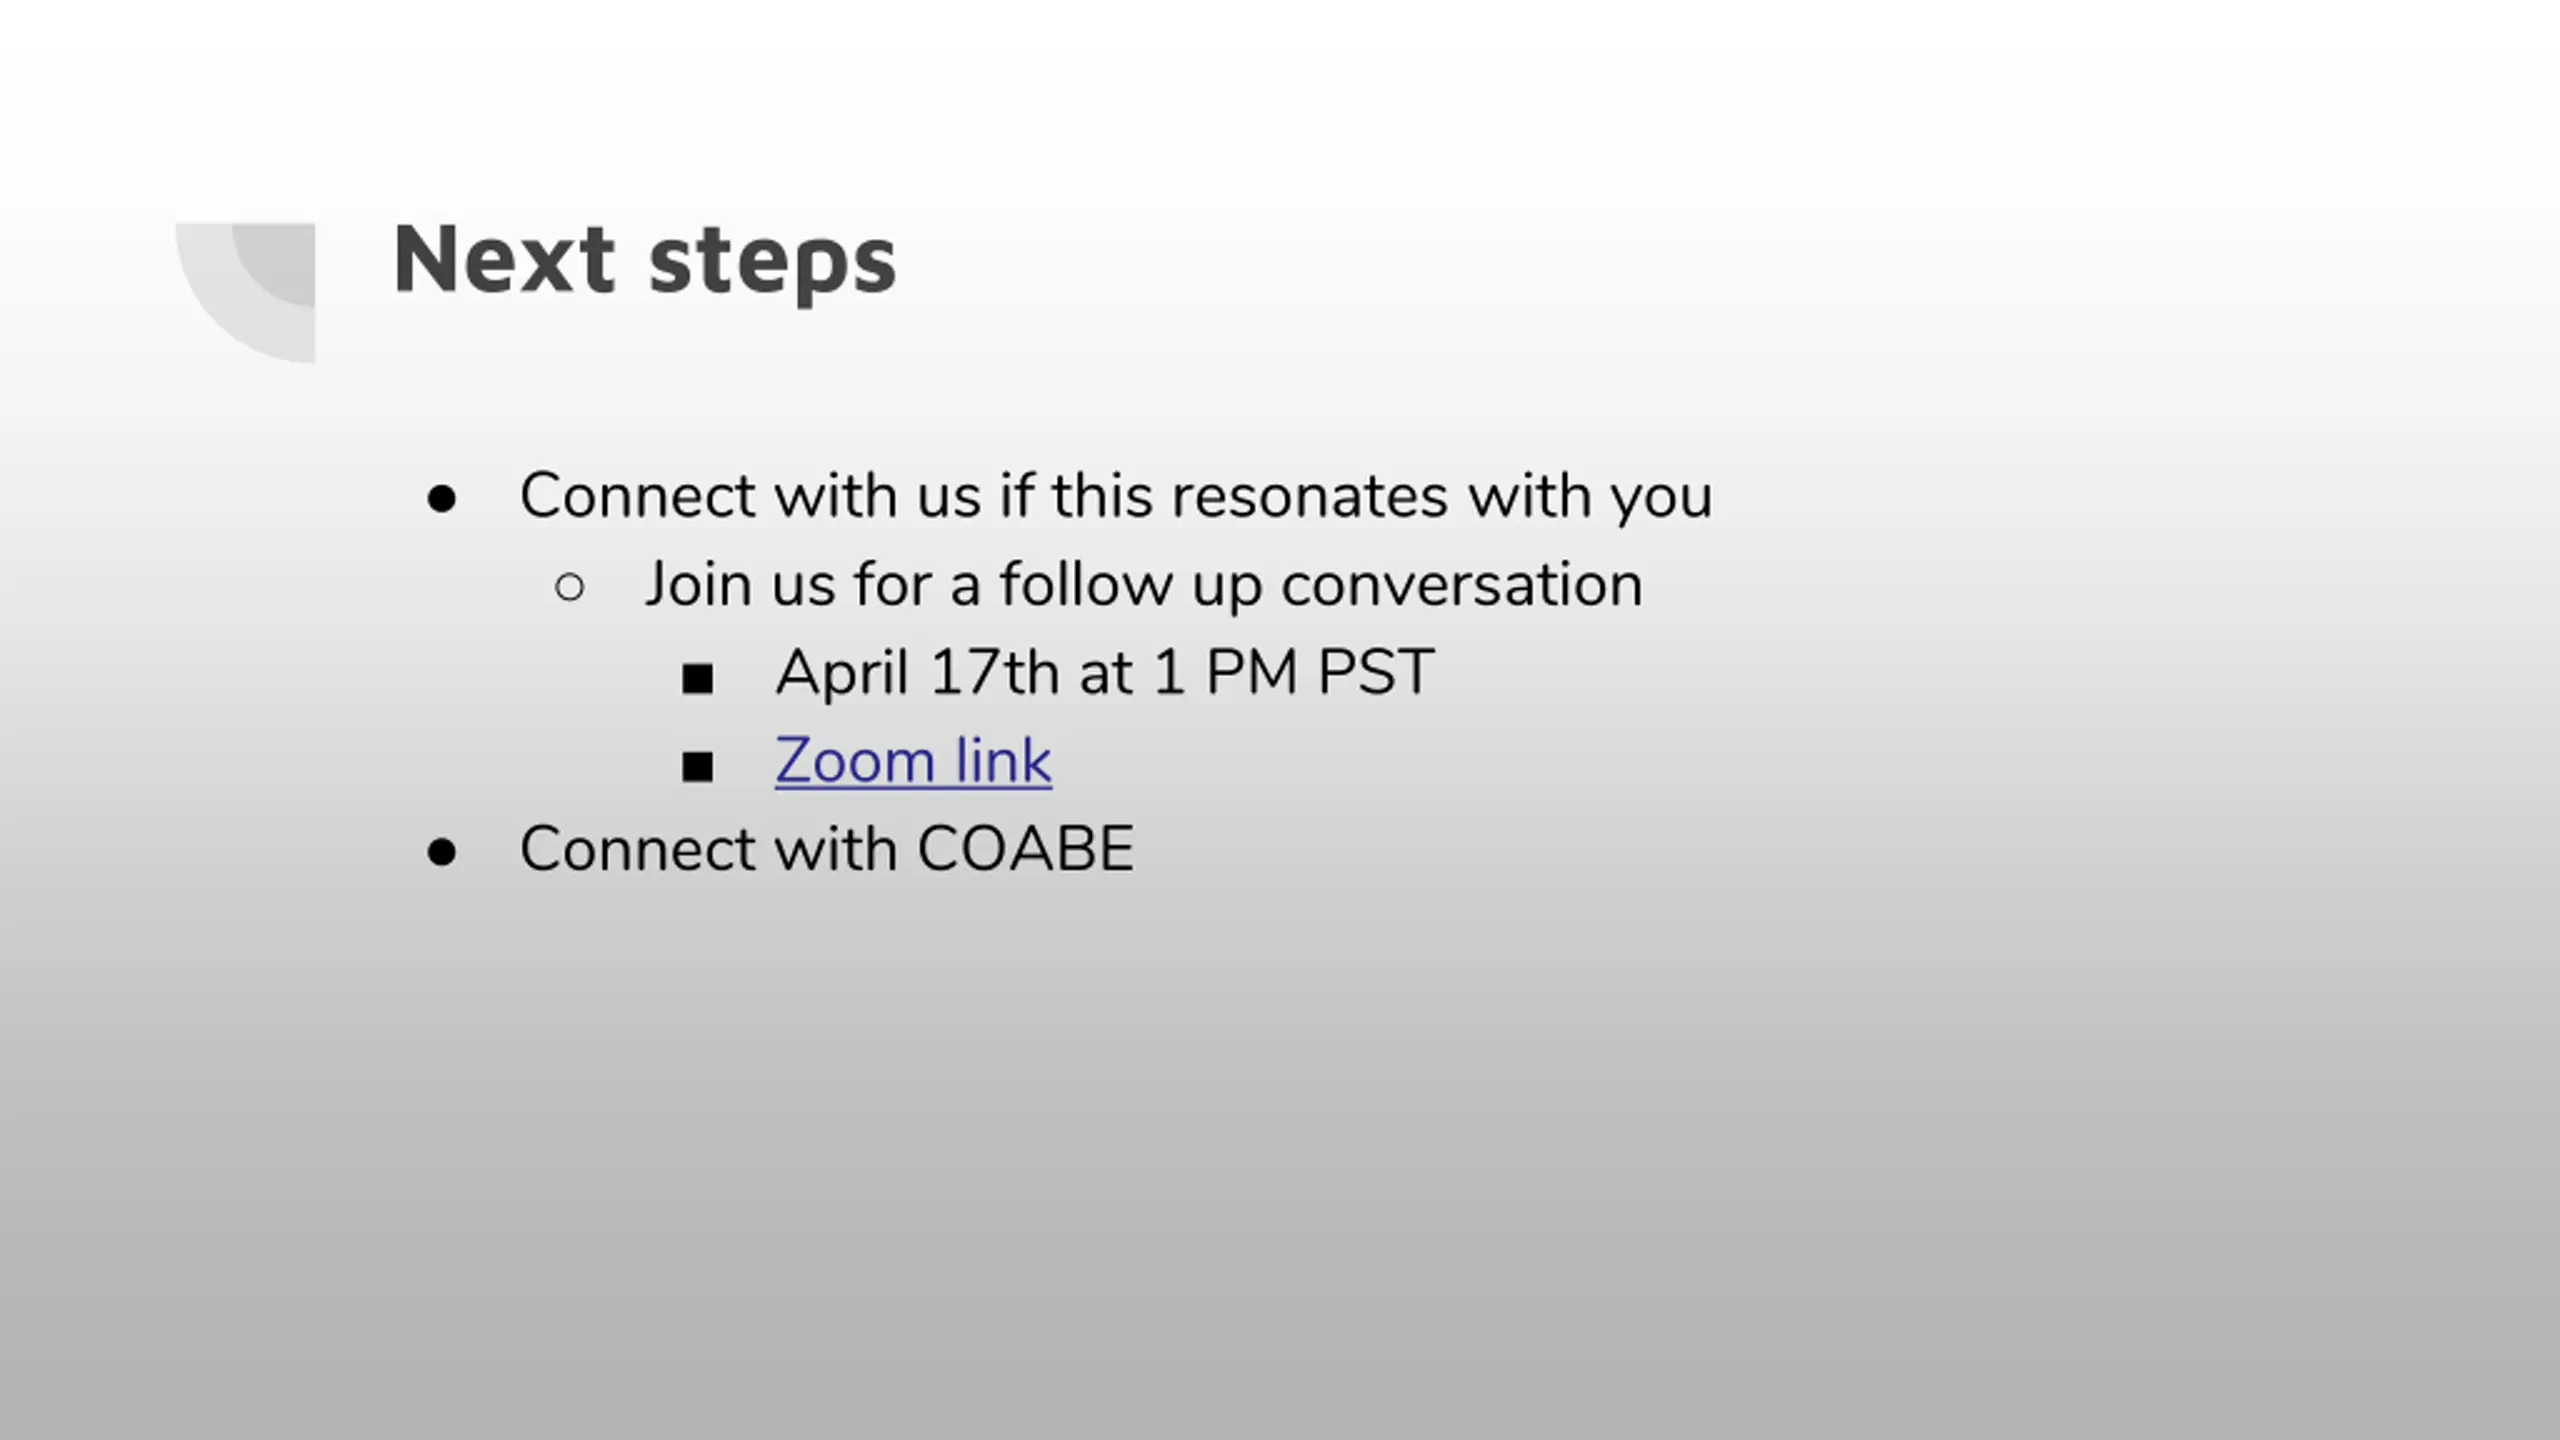The width and height of the screenshot is (2560, 1440).
Task: Click the word resonates in first bullet
Action: [1309, 497]
